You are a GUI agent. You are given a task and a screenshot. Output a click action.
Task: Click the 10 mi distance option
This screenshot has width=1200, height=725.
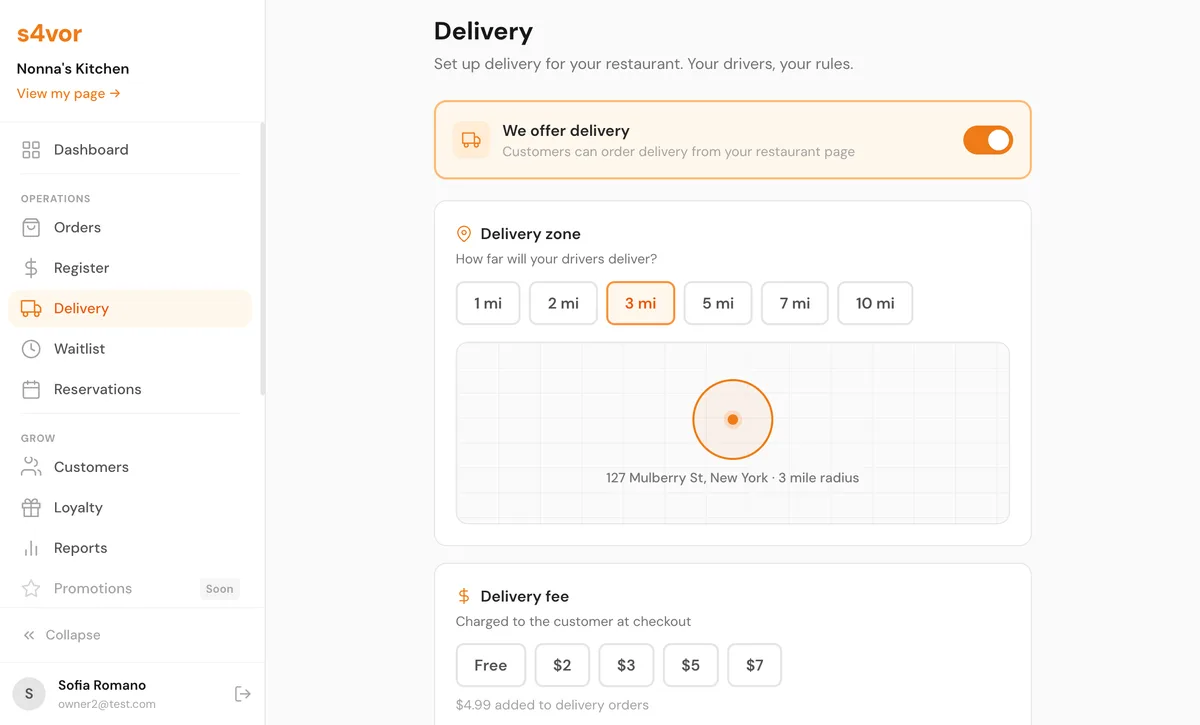click(x=874, y=302)
